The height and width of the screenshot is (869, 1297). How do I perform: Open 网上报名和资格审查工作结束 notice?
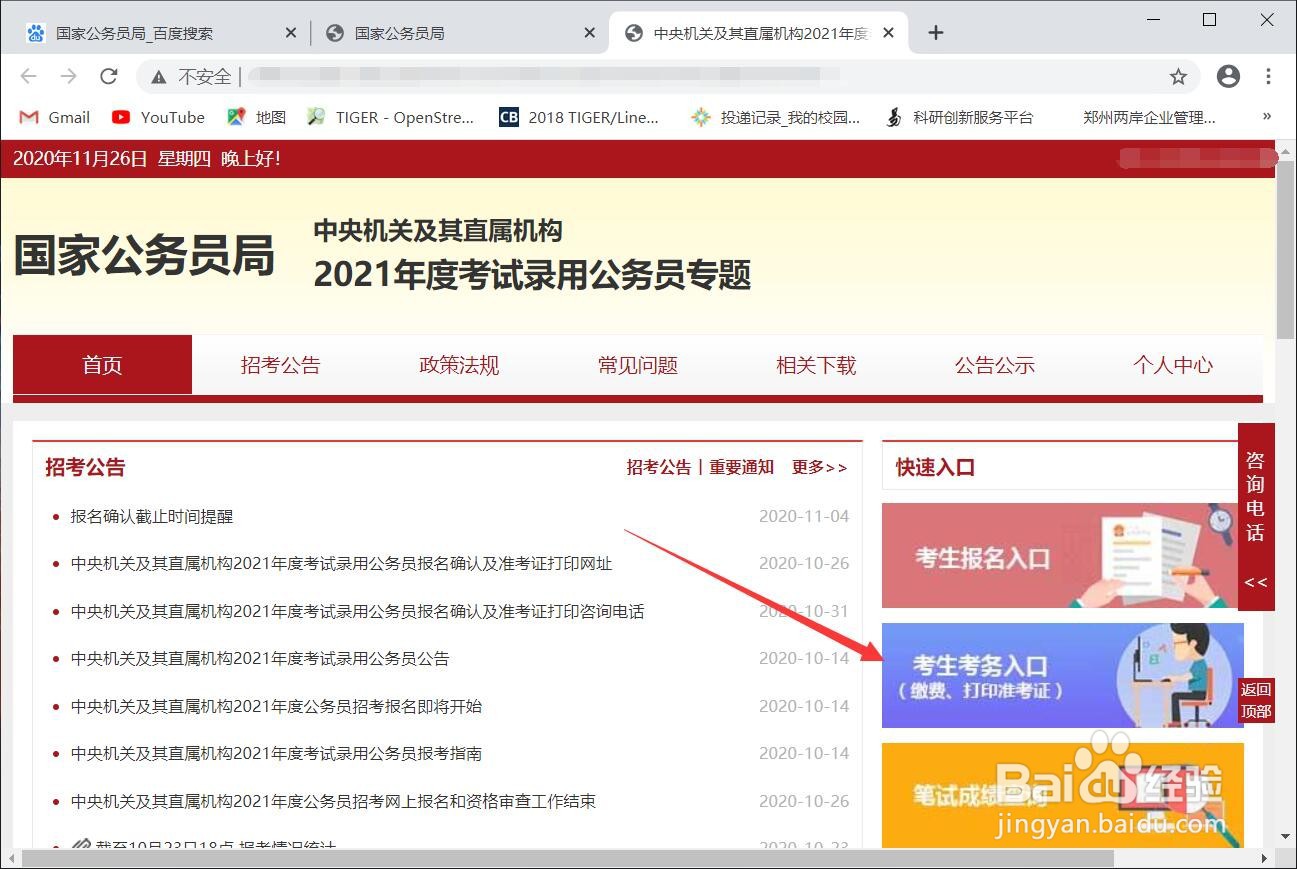point(333,801)
